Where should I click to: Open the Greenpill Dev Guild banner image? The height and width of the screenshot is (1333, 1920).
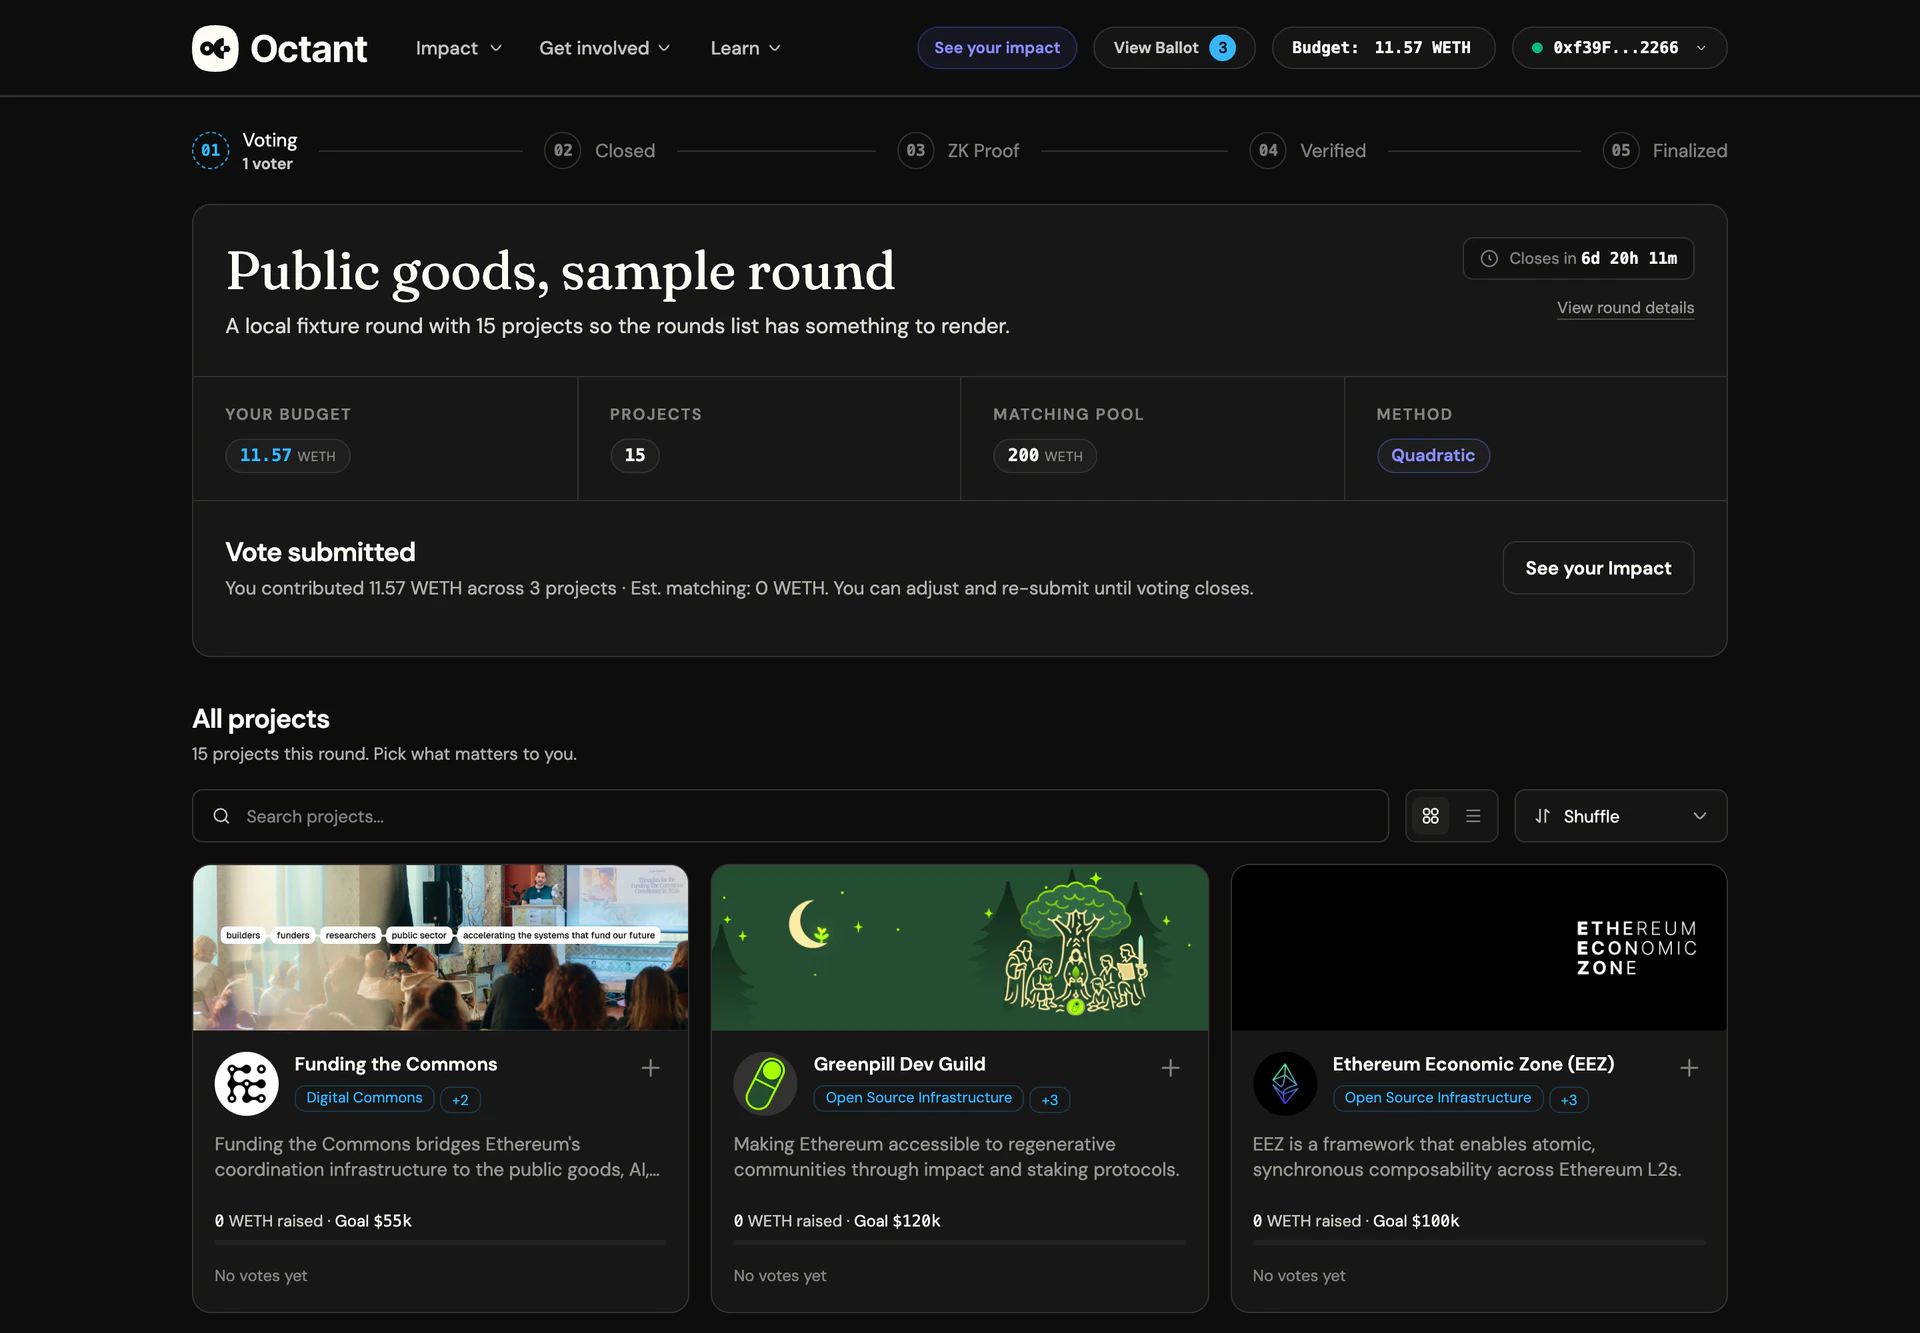point(960,948)
